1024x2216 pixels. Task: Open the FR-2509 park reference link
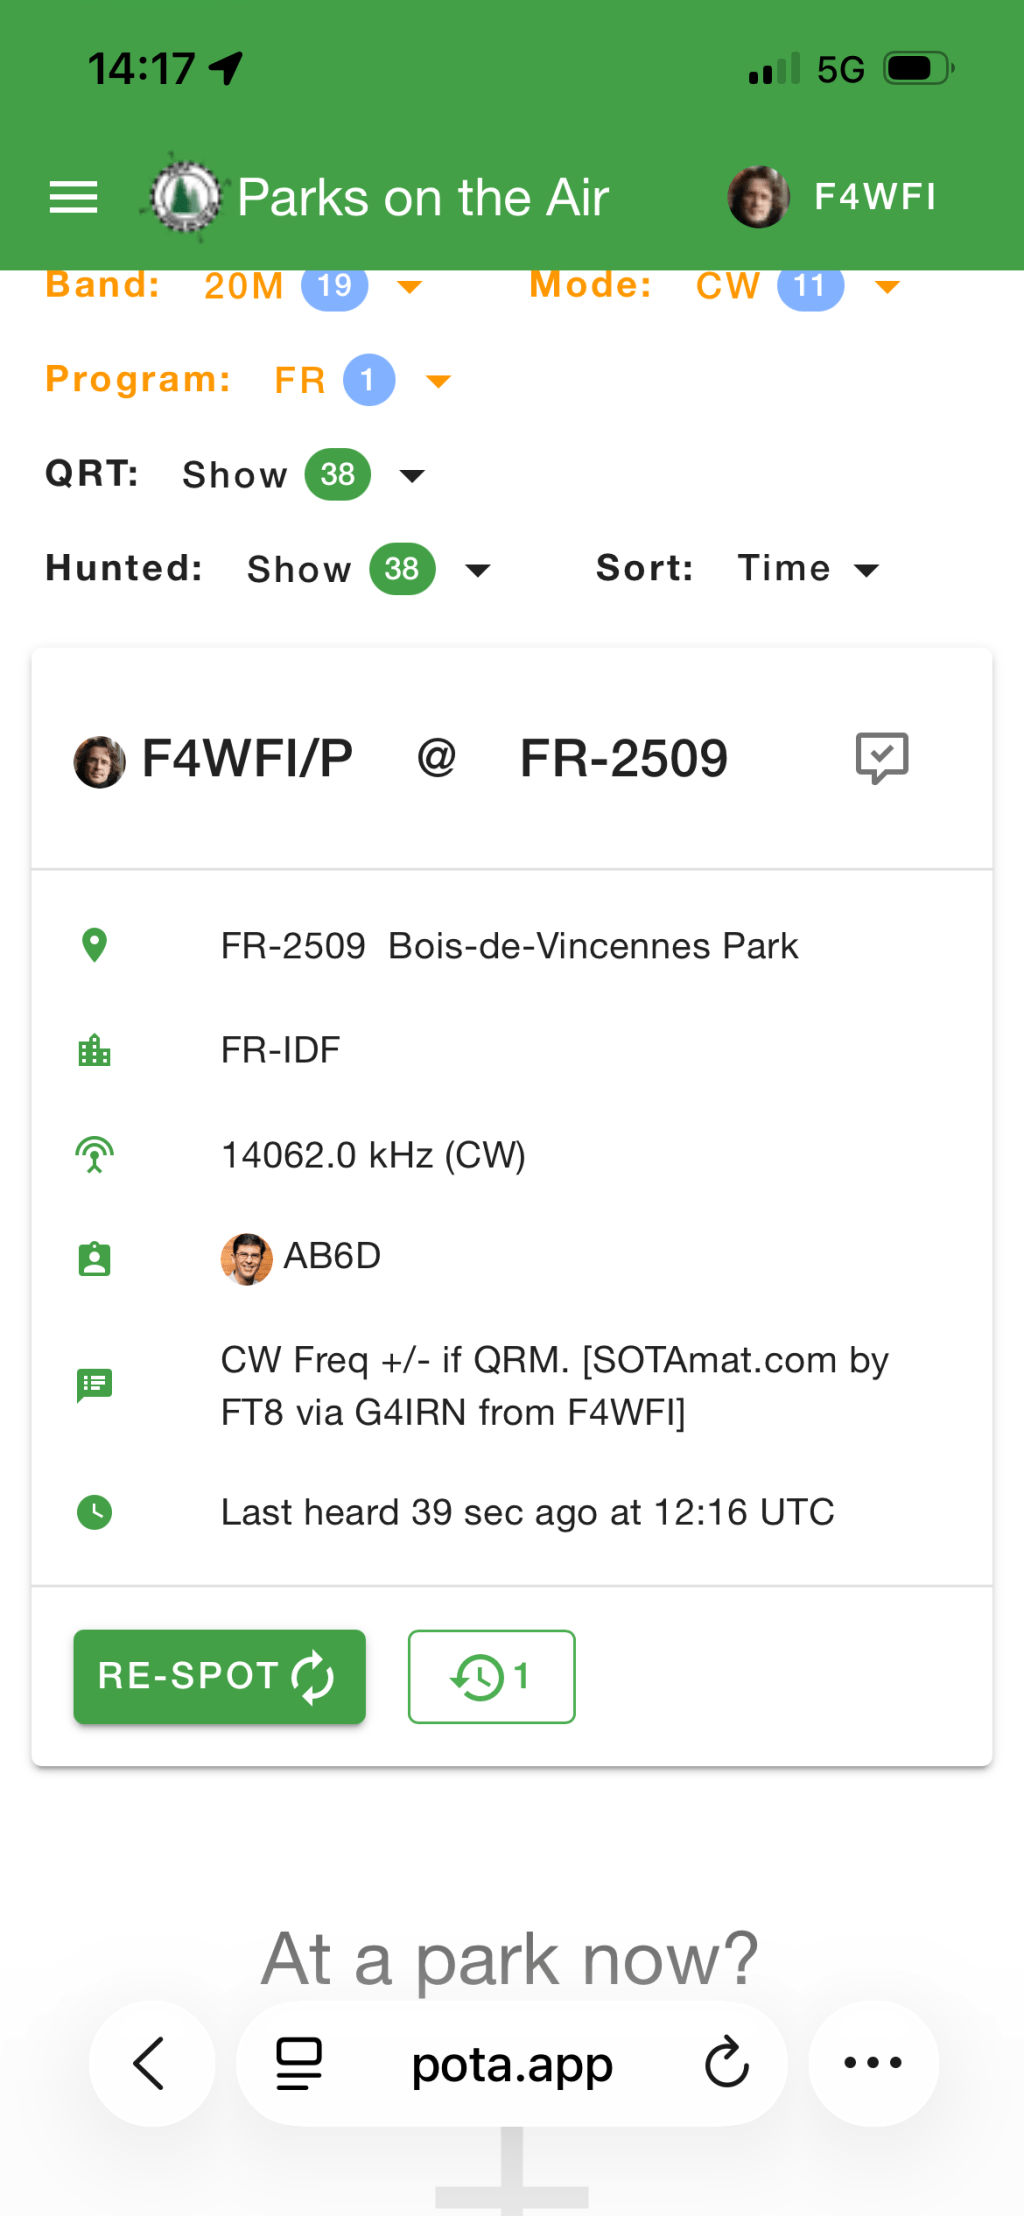tap(623, 758)
